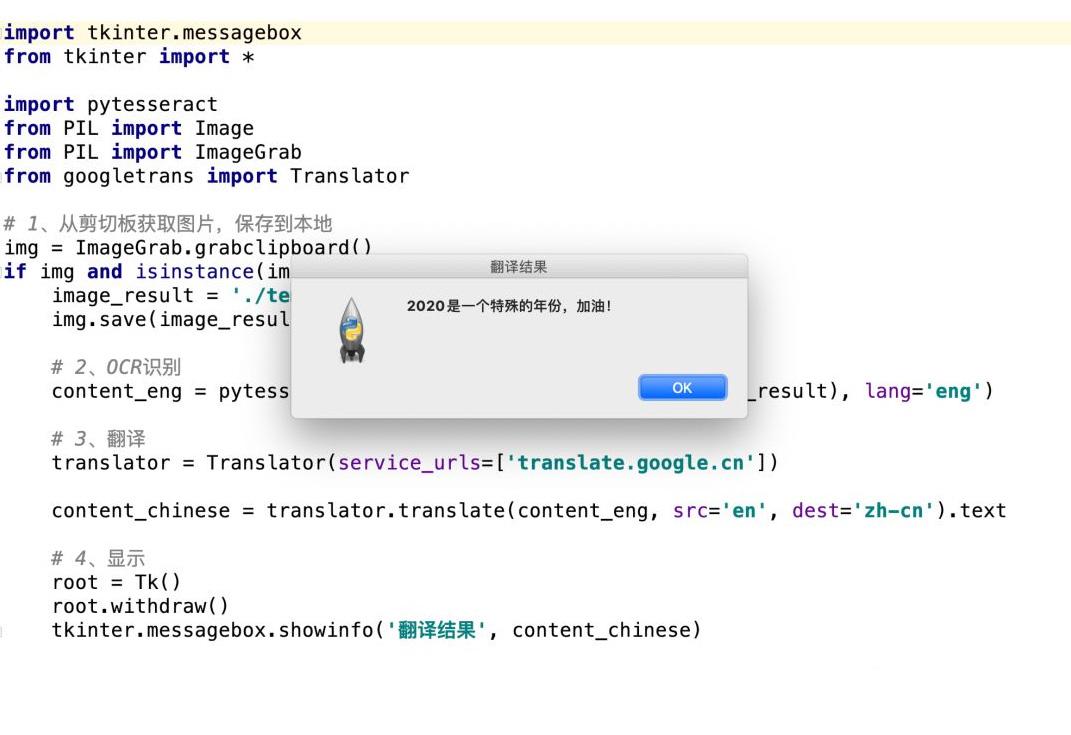Click the comment '# 4、显示'
This screenshot has width=1071, height=735.
tap(98, 558)
